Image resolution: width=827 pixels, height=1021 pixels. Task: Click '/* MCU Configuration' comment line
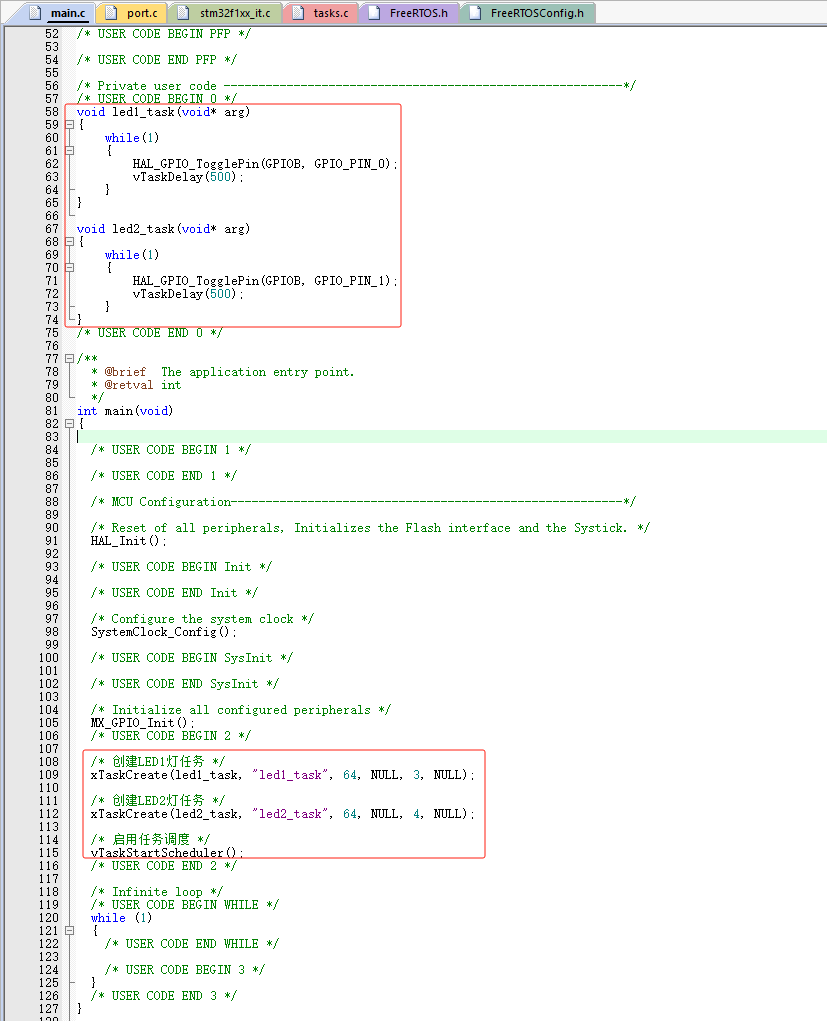[363, 501]
